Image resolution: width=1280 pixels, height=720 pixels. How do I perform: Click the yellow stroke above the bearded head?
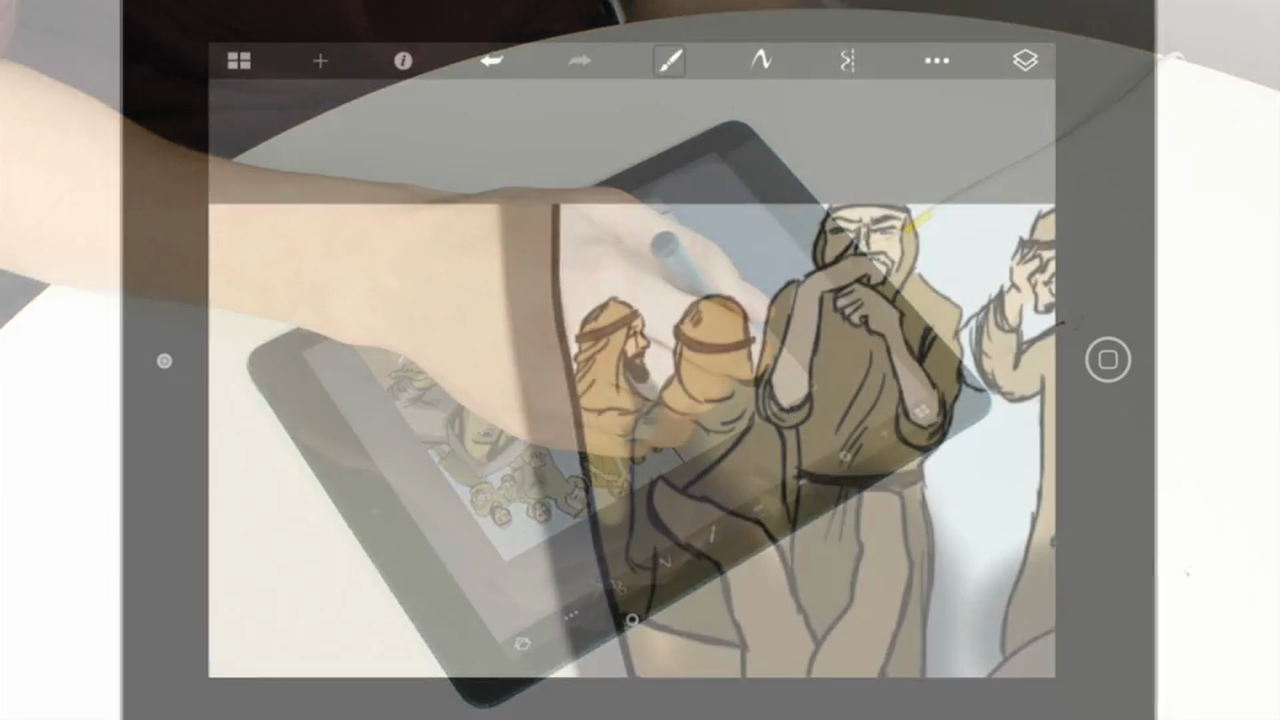(x=920, y=220)
